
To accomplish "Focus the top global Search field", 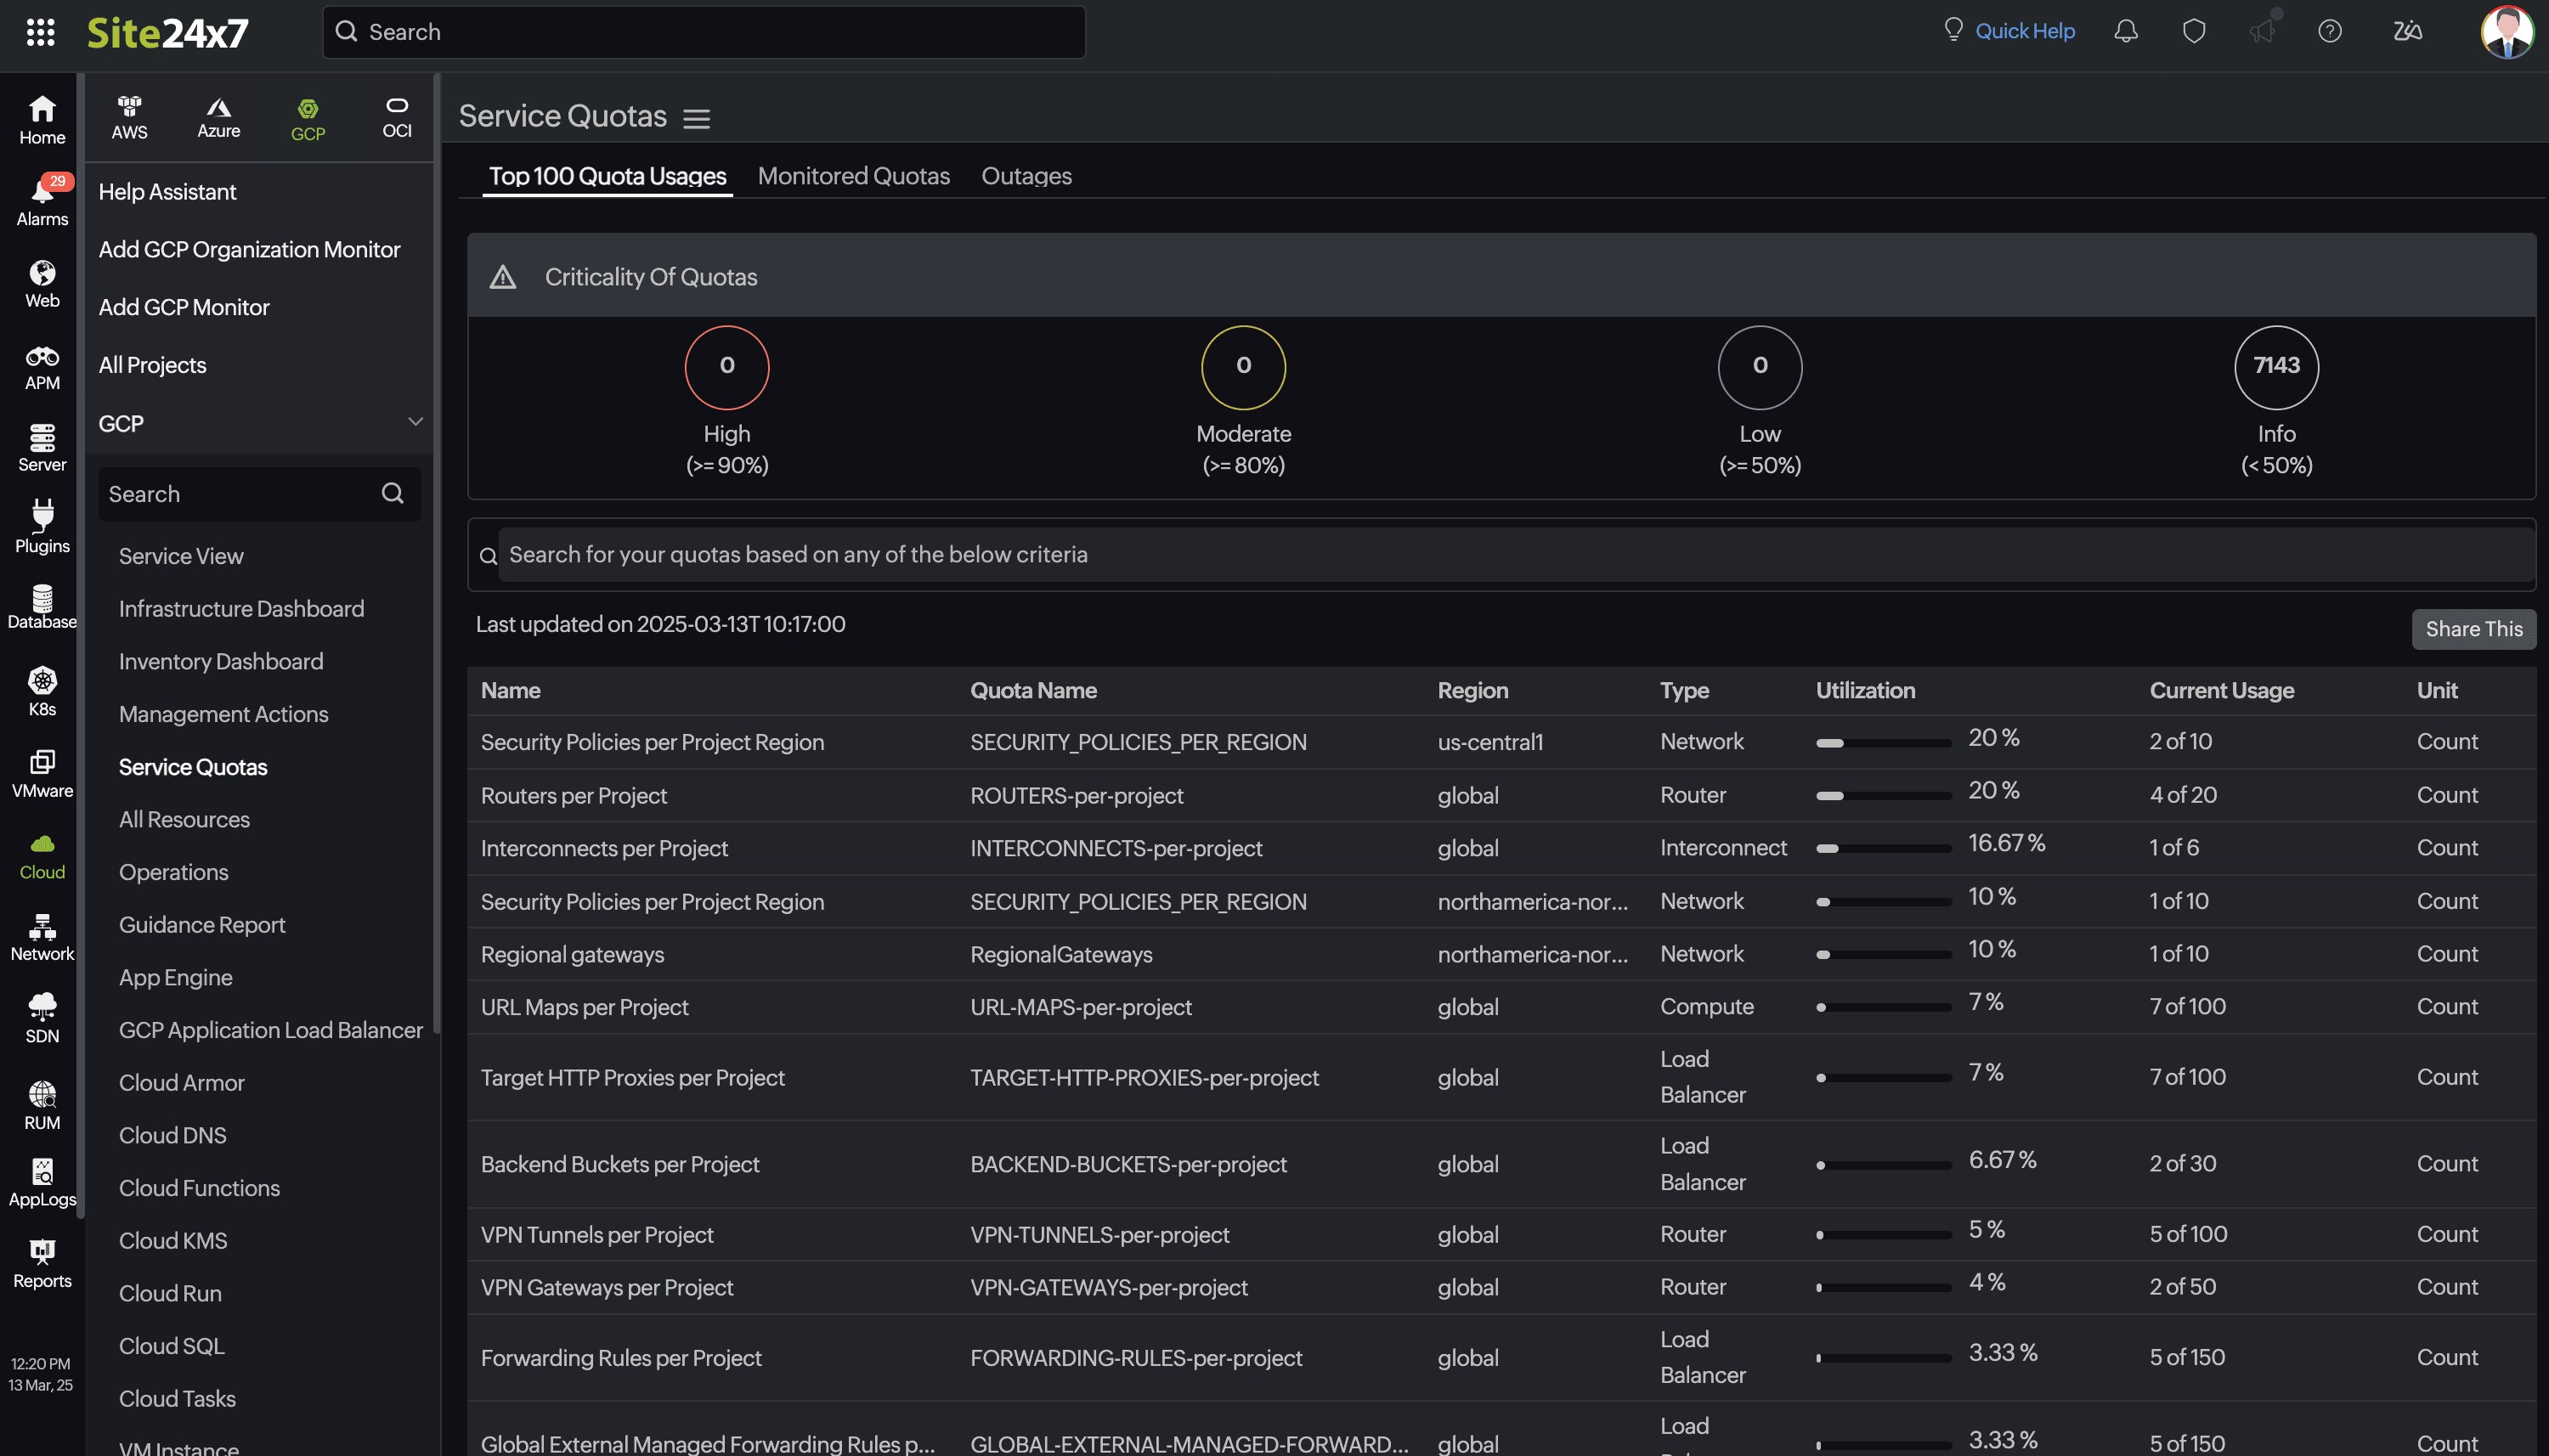I will [704, 32].
